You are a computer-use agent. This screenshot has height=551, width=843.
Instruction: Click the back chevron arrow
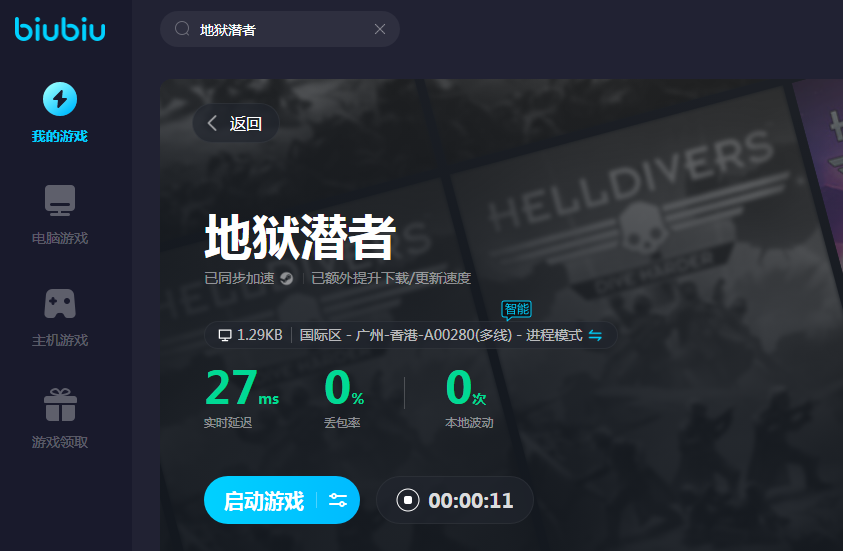[212, 123]
